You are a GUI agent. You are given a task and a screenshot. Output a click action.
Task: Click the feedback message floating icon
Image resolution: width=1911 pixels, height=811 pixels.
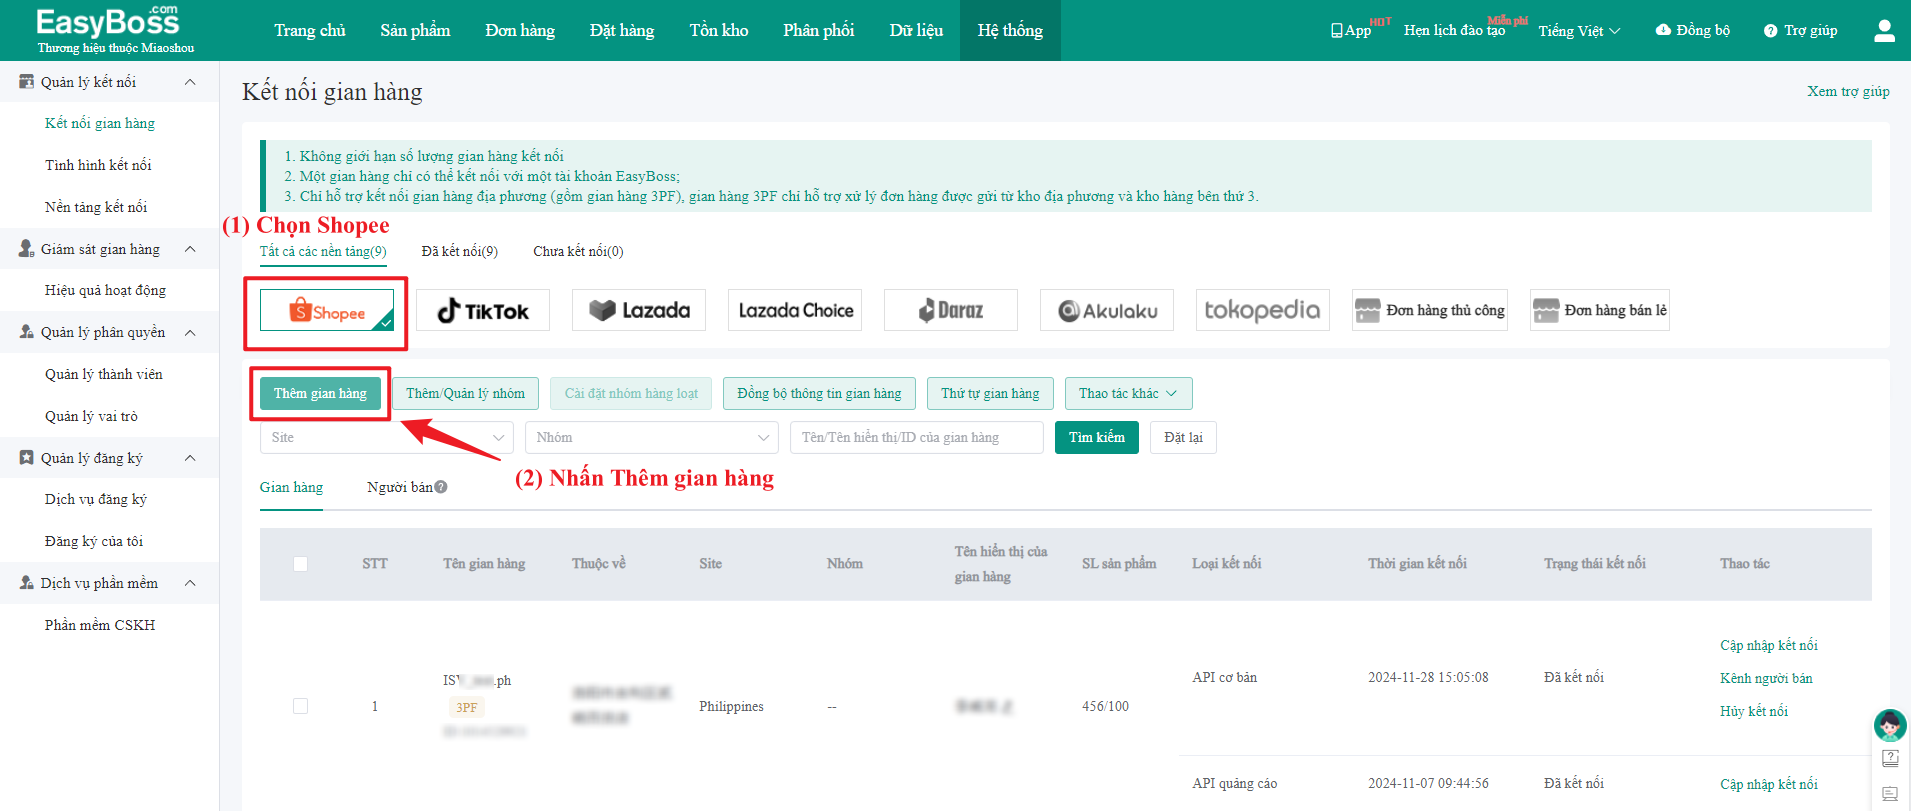1890,794
